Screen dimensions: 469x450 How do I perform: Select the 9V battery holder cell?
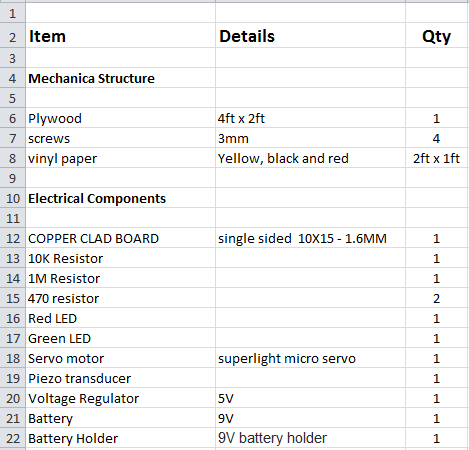click(x=310, y=438)
